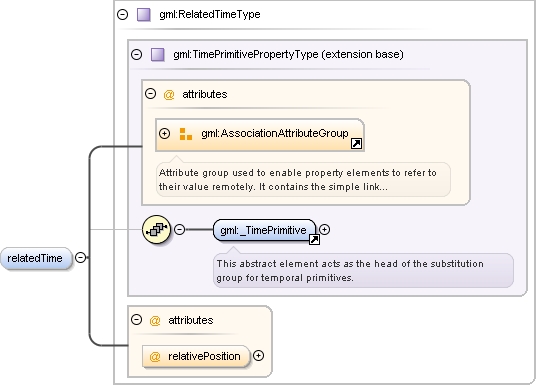Collapse gml:TimePrimitivePropertyType extension base

pyautogui.click(x=136, y=54)
